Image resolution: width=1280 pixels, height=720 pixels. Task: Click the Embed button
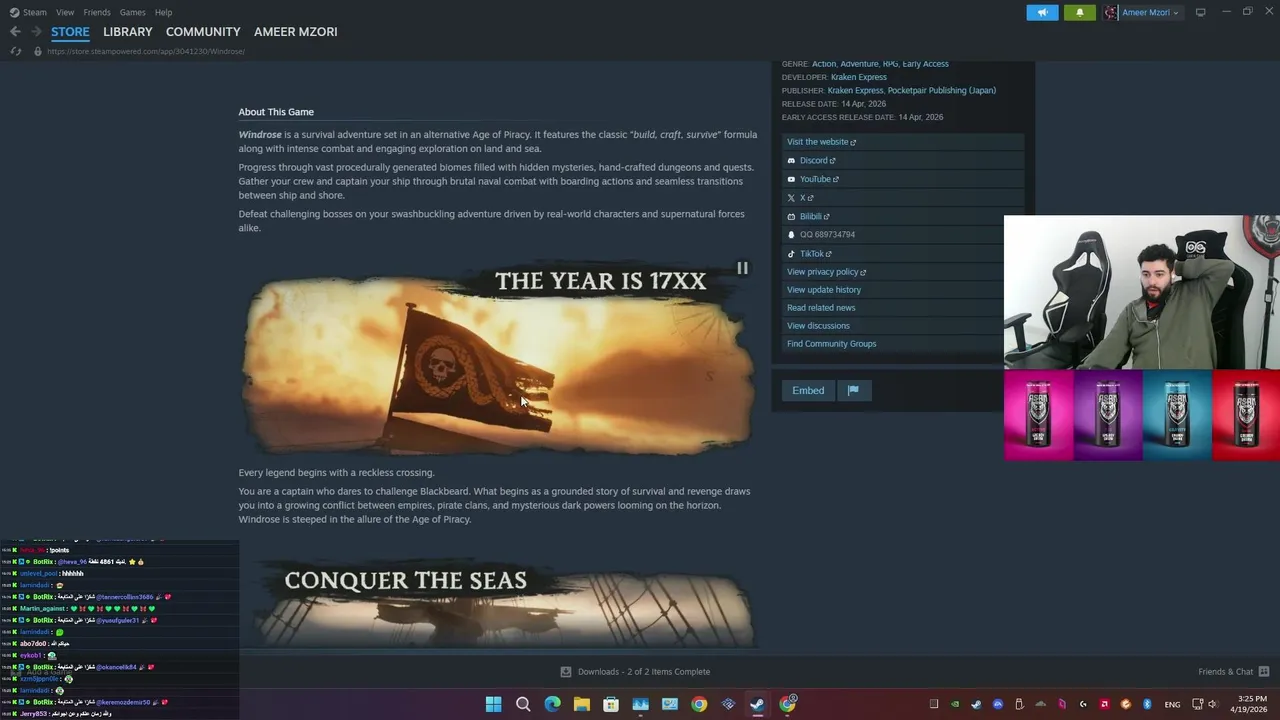coord(808,390)
